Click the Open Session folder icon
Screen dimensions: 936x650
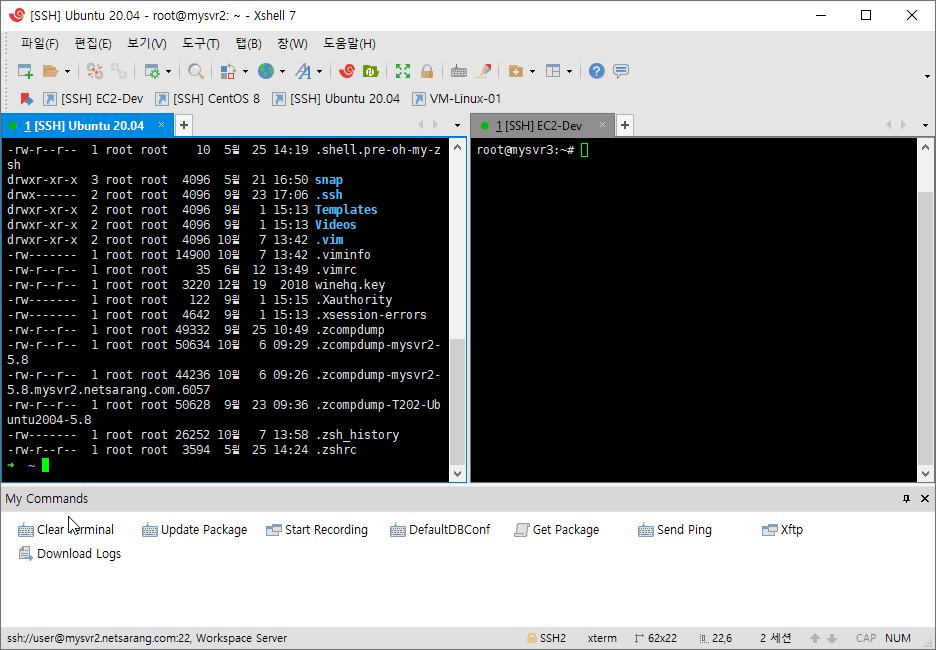pos(51,72)
